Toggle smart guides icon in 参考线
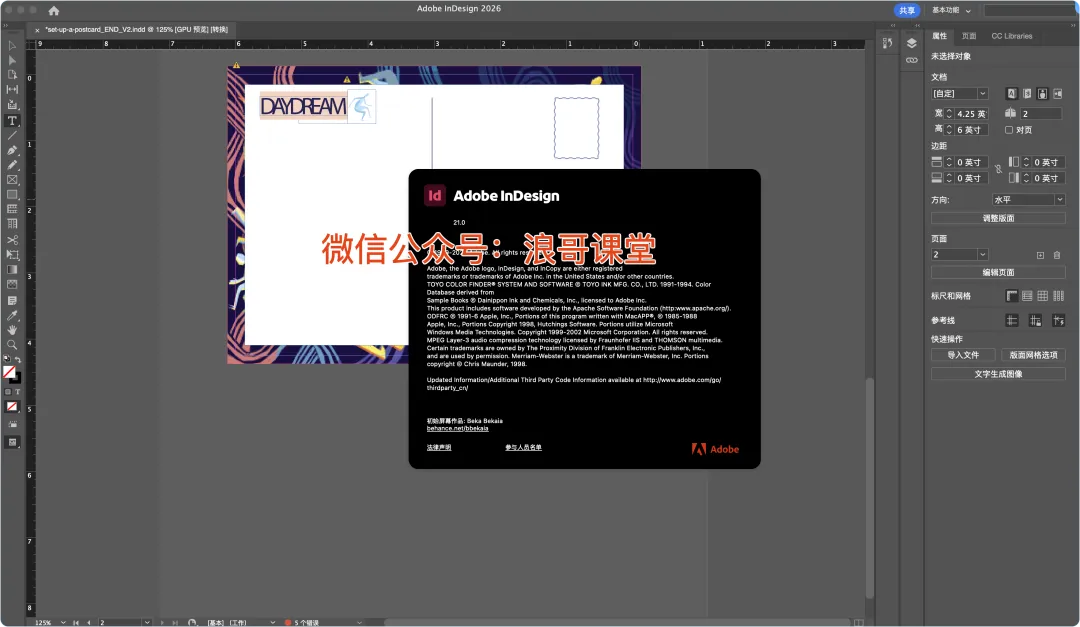Viewport: 1080px width, 627px height. coord(1059,320)
